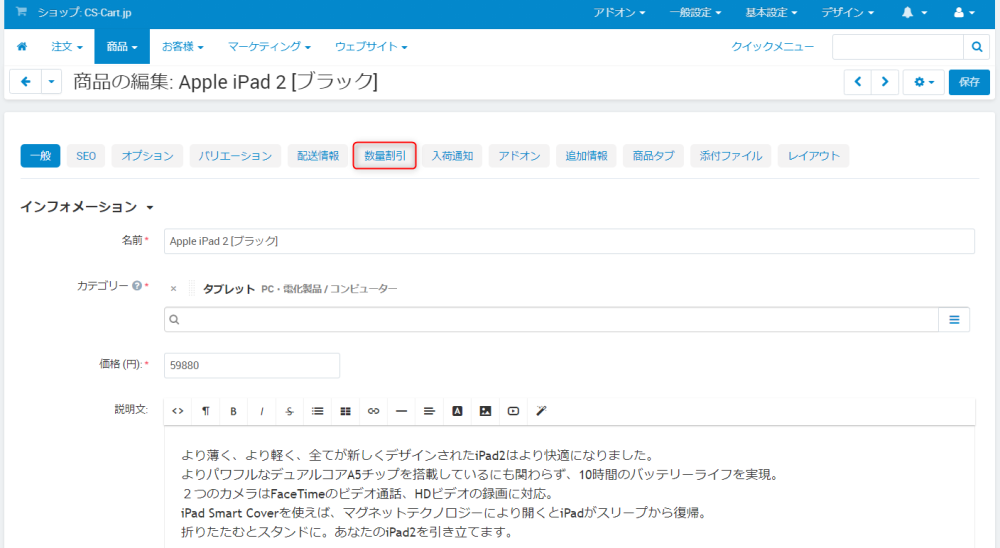Image resolution: width=1000 pixels, height=548 pixels.
Task: Switch to the 一般 tab
Action: [40, 156]
